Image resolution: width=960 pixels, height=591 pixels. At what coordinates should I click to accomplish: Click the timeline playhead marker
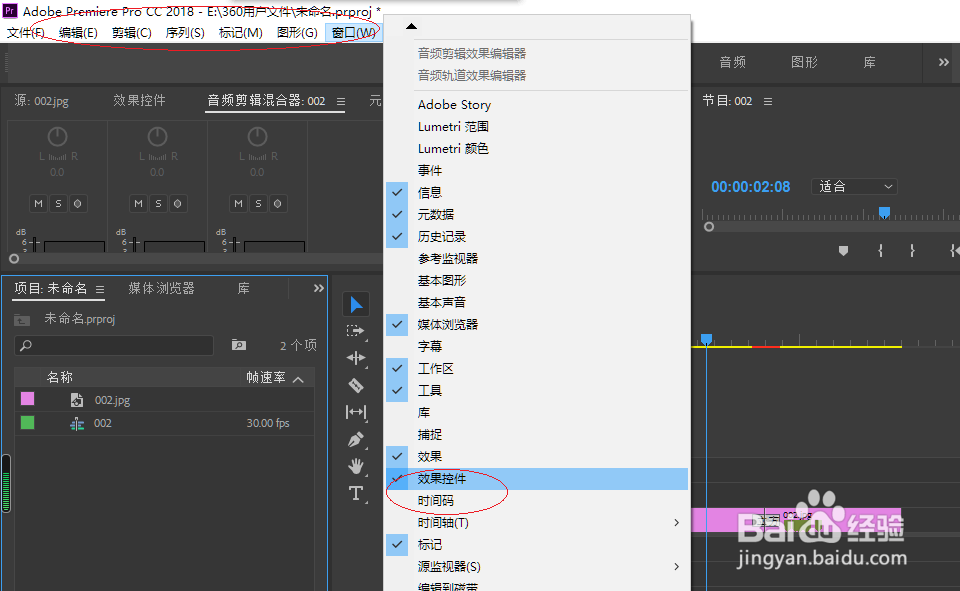[707, 339]
